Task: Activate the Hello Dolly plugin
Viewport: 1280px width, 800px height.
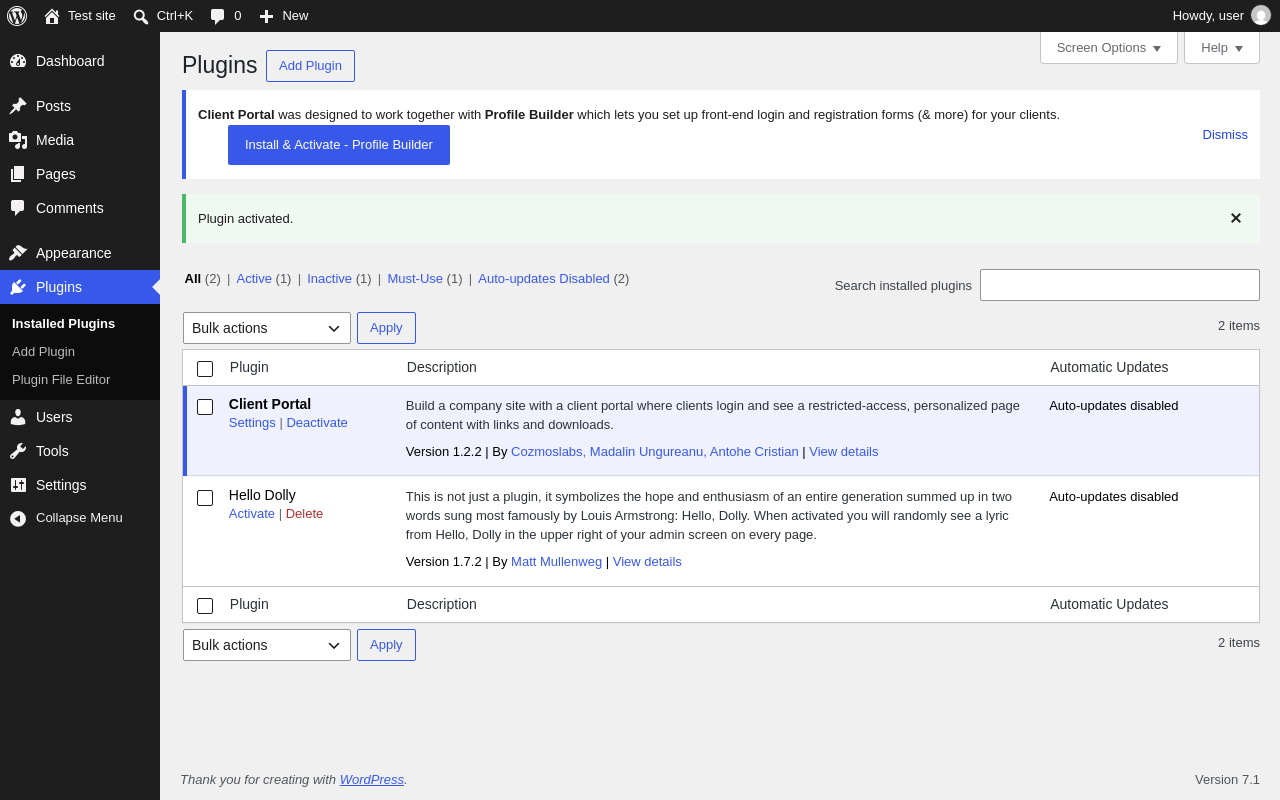Action: (x=252, y=514)
